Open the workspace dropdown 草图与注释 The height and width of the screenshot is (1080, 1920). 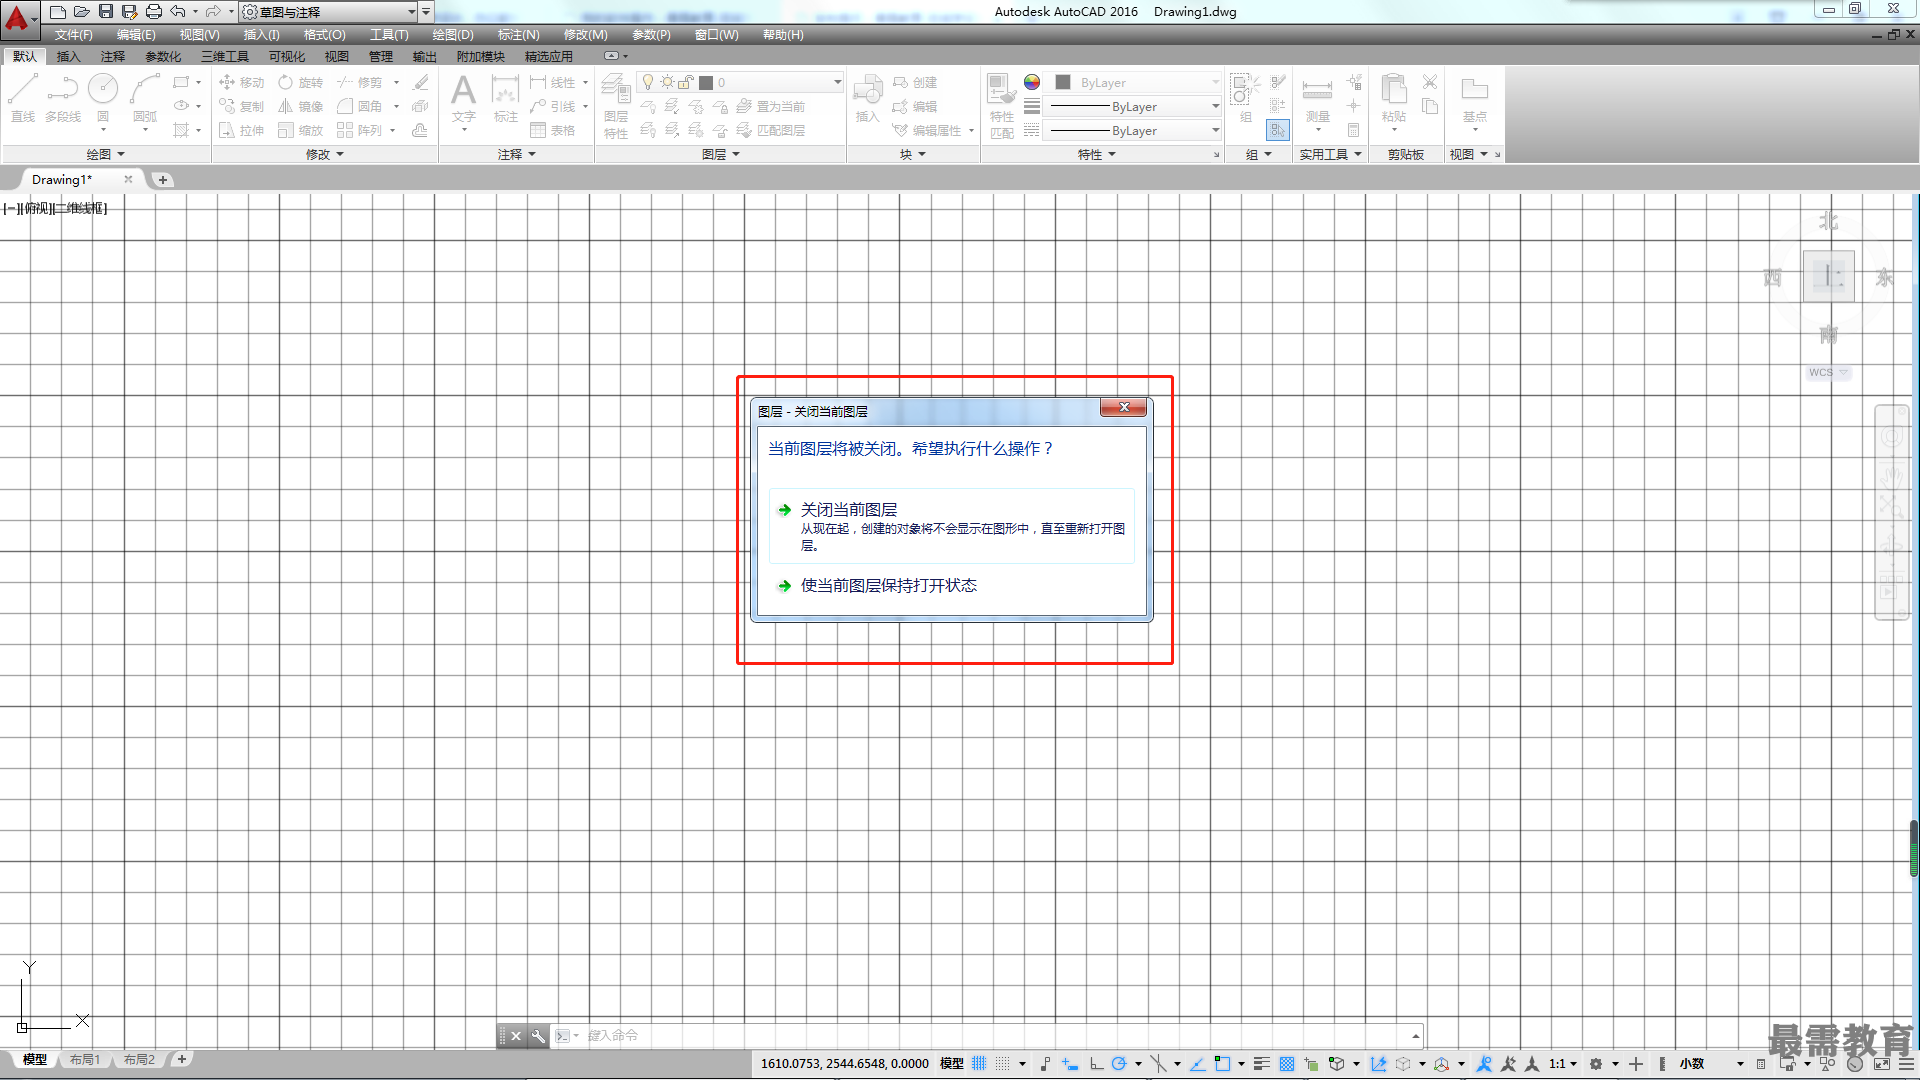(329, 12)
